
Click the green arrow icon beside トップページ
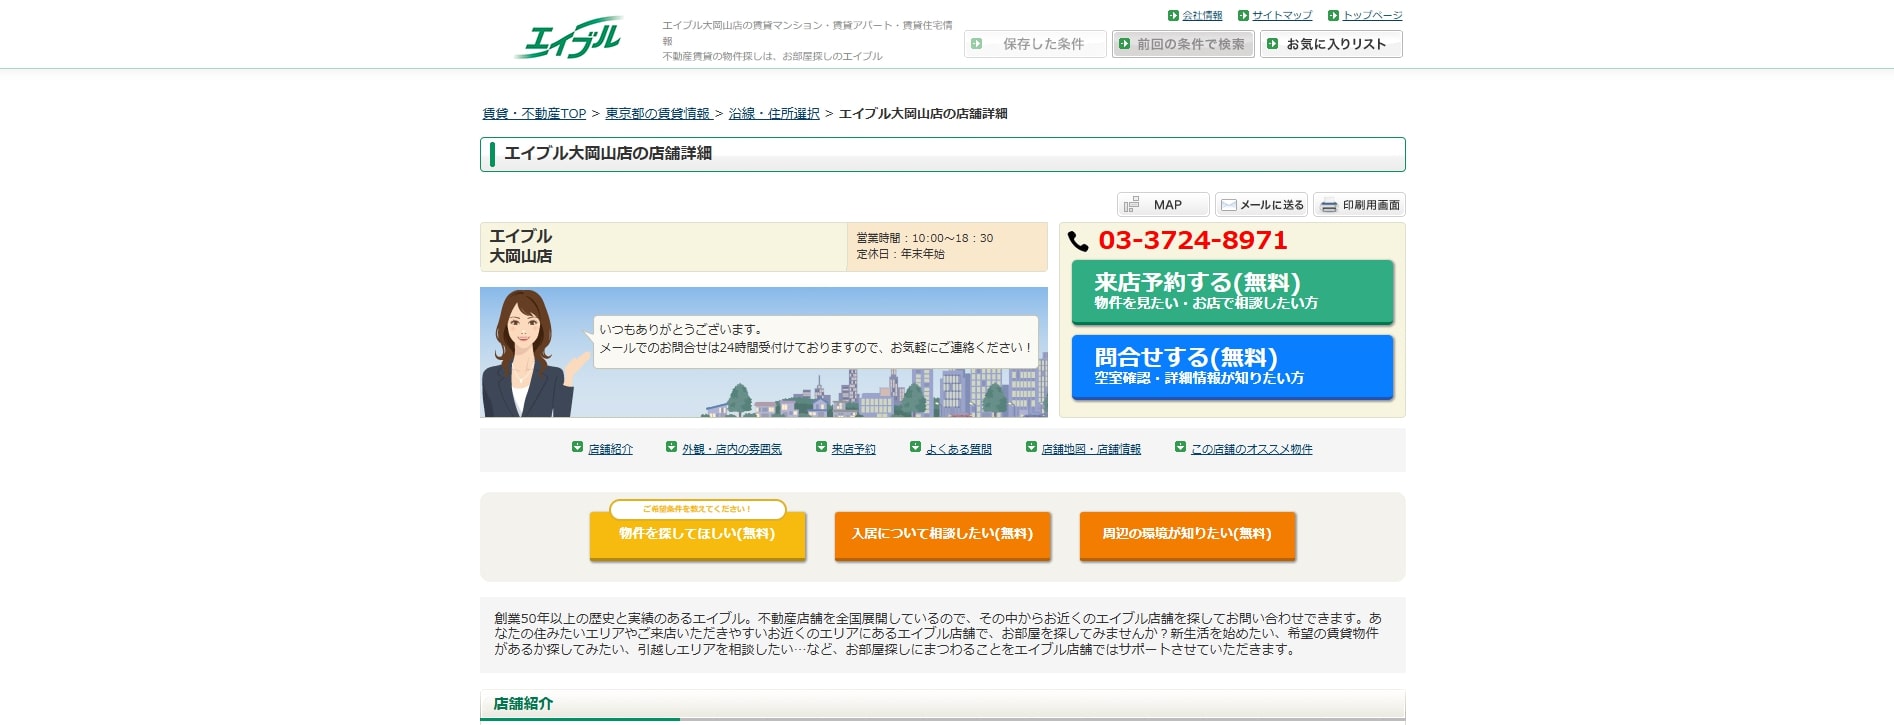tap(1333, 15)
